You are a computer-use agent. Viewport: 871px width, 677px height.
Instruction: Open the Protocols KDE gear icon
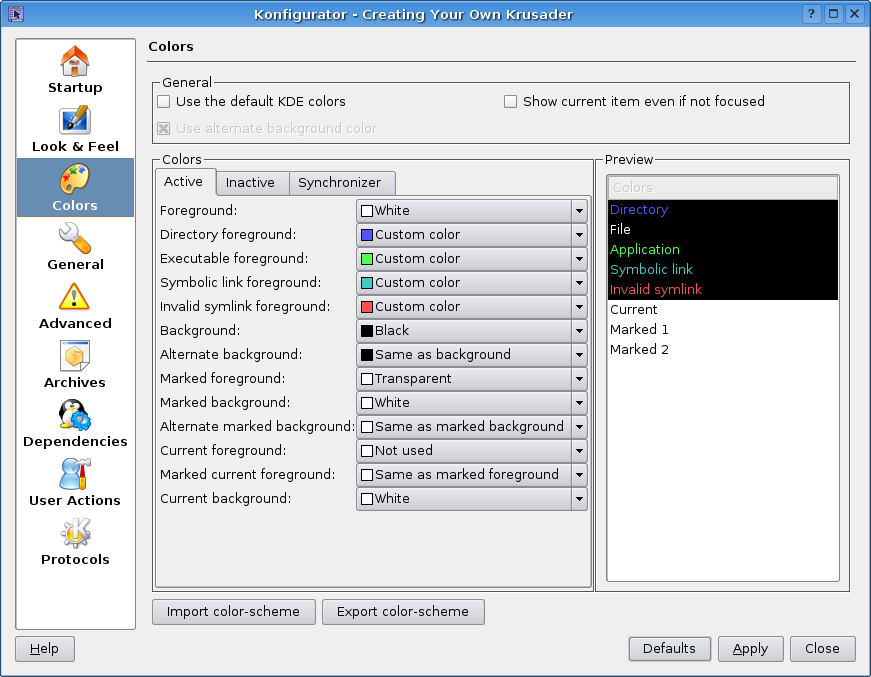coord(74,533)
